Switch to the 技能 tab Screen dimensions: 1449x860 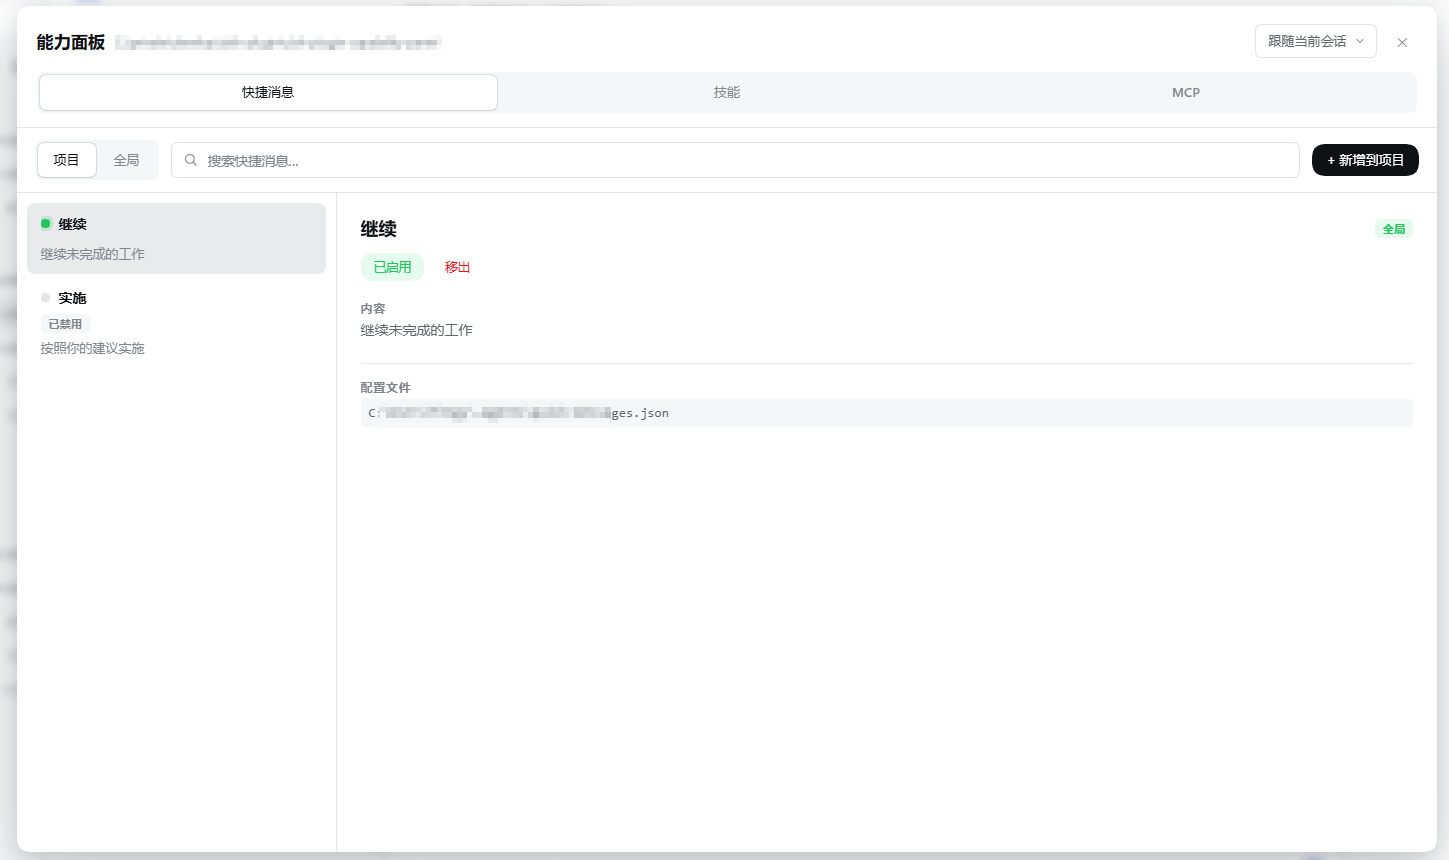[727, 92]
